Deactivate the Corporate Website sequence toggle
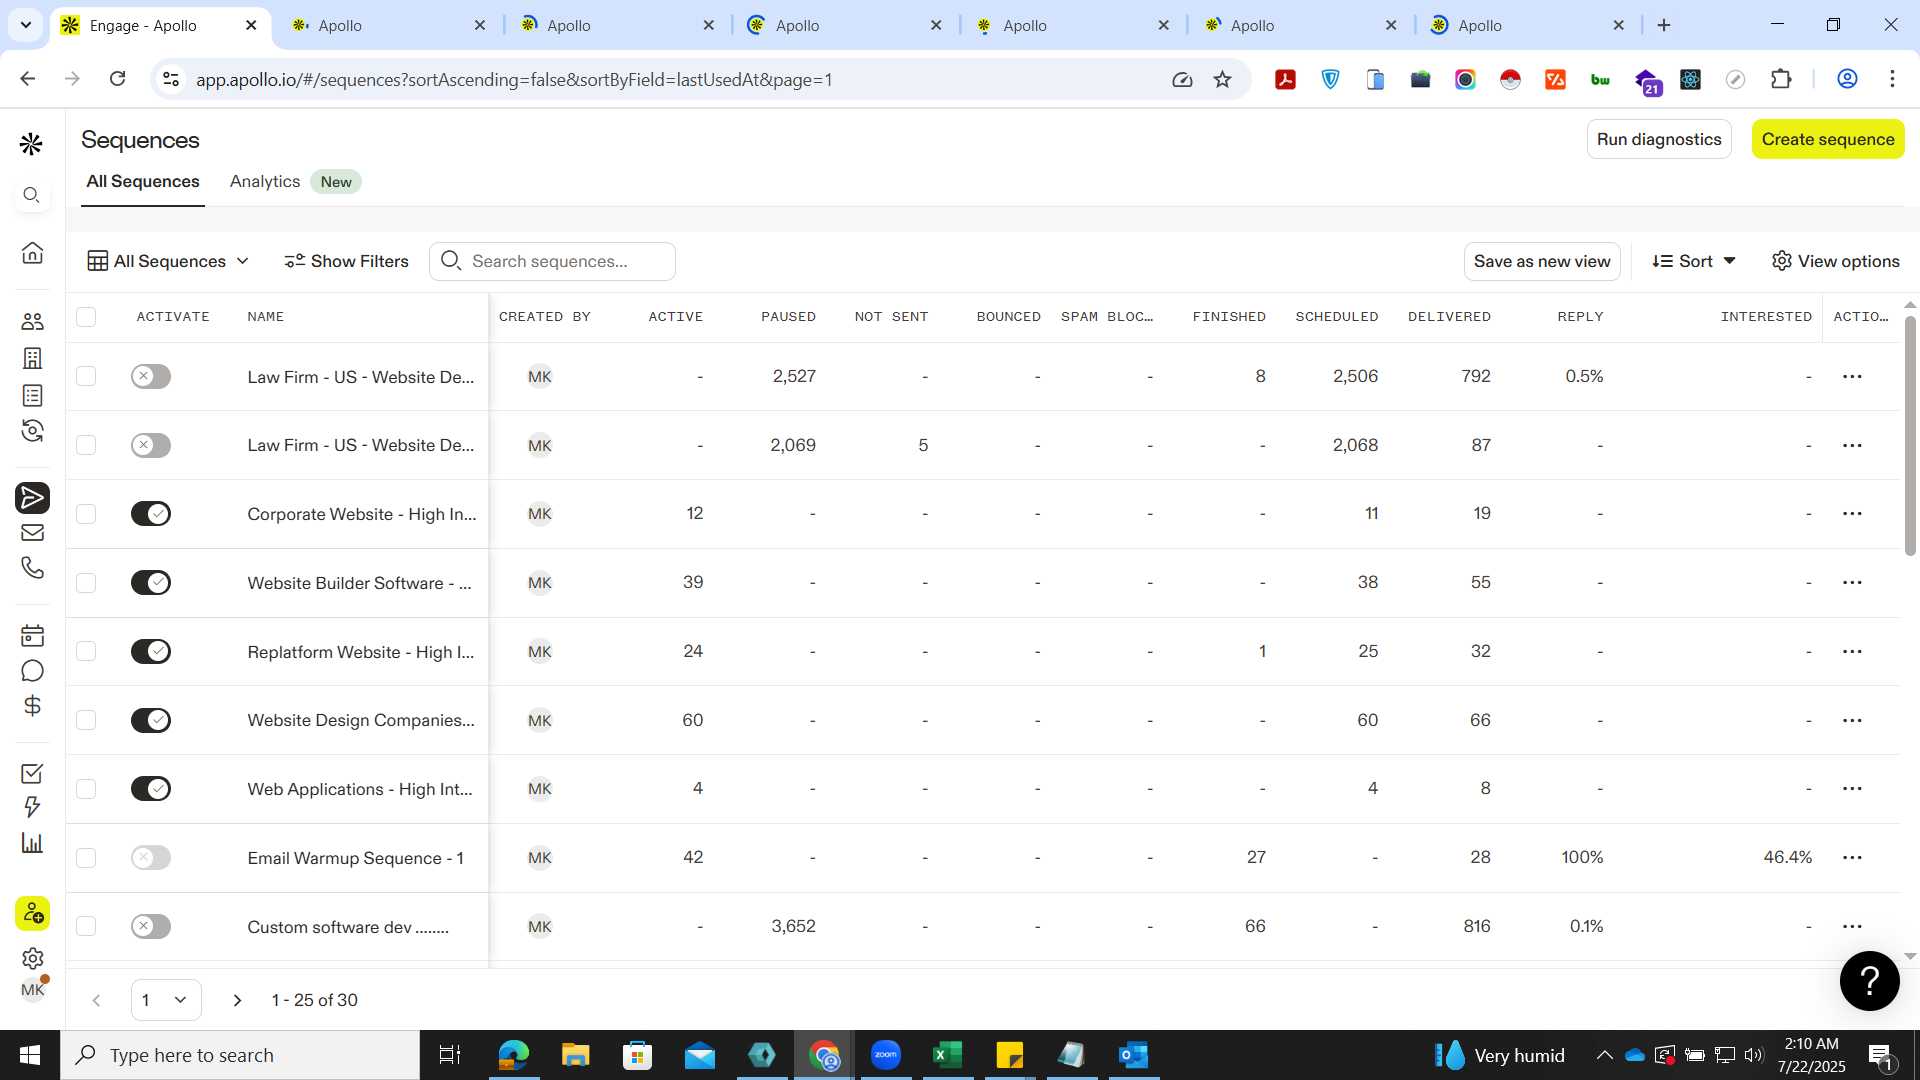The width and height of the screenshot is (1920, 1080). (x=151, y=514)
